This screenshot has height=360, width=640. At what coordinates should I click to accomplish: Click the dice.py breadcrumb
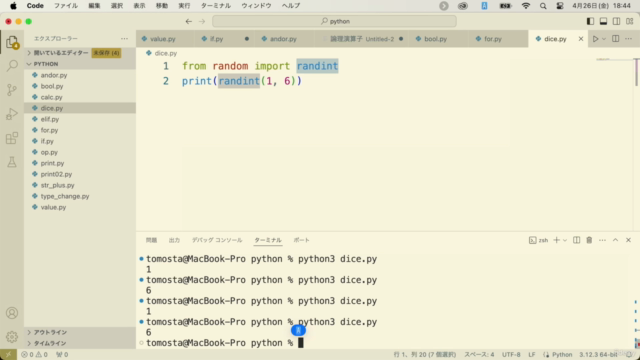(x=162, y=53)
